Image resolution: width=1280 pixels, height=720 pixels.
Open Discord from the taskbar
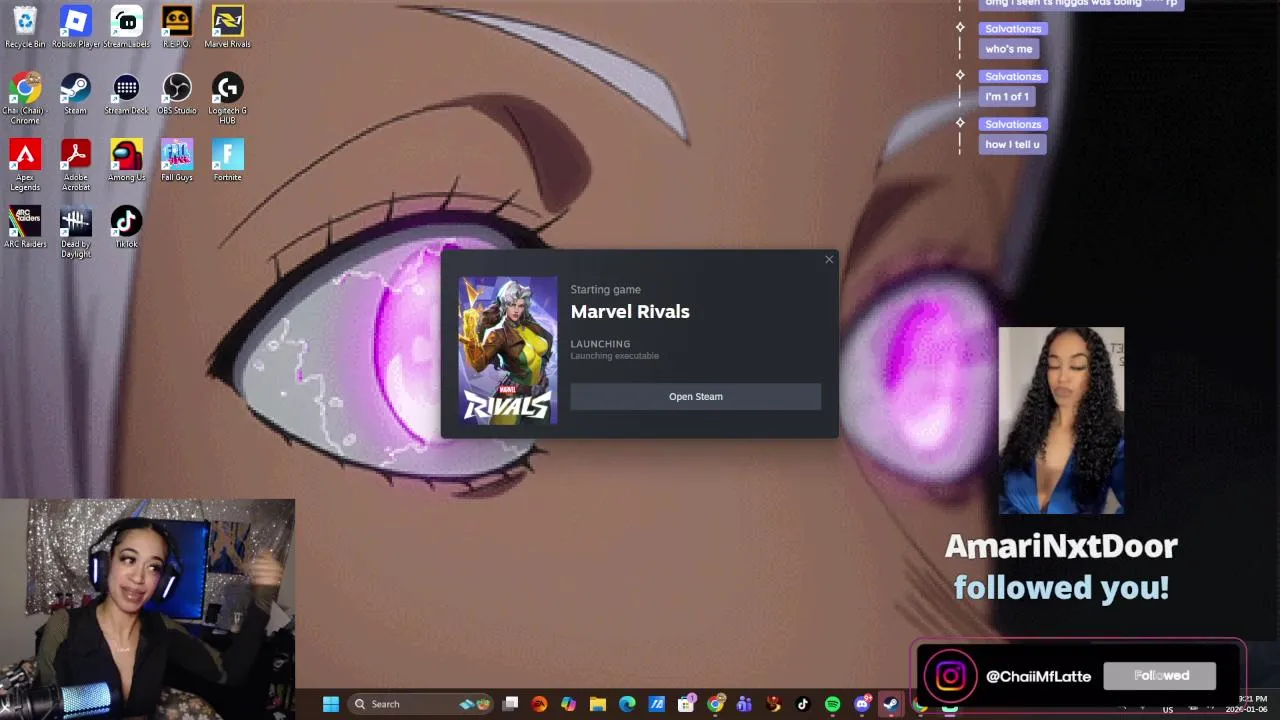click(x=862, y=704)
